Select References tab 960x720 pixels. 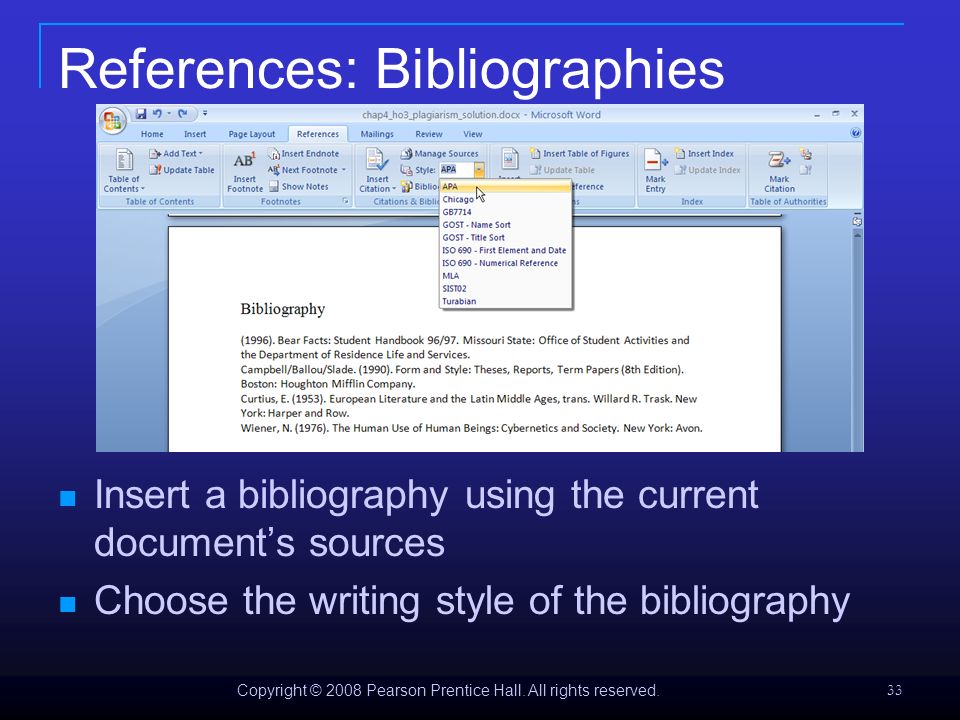click(x=318, y=134)
